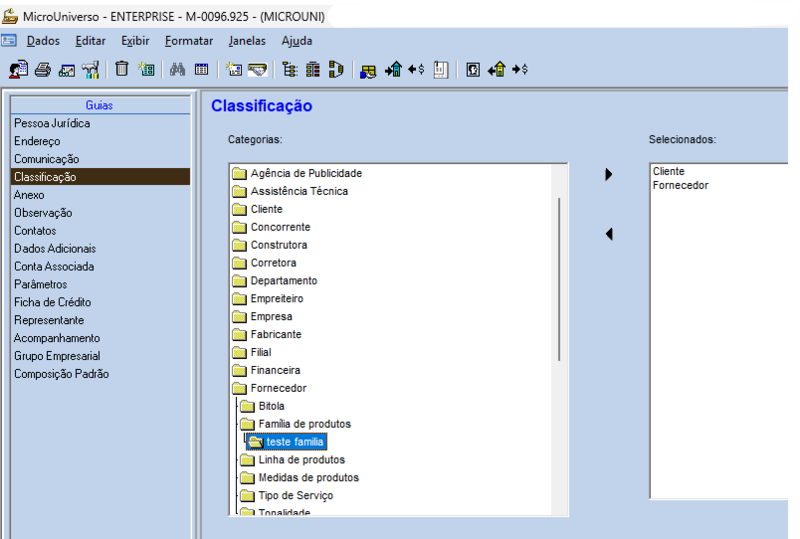Click the tree hierarchy toolbar icon
Viewport: 800px width, 539px height.
pos(290,69)
